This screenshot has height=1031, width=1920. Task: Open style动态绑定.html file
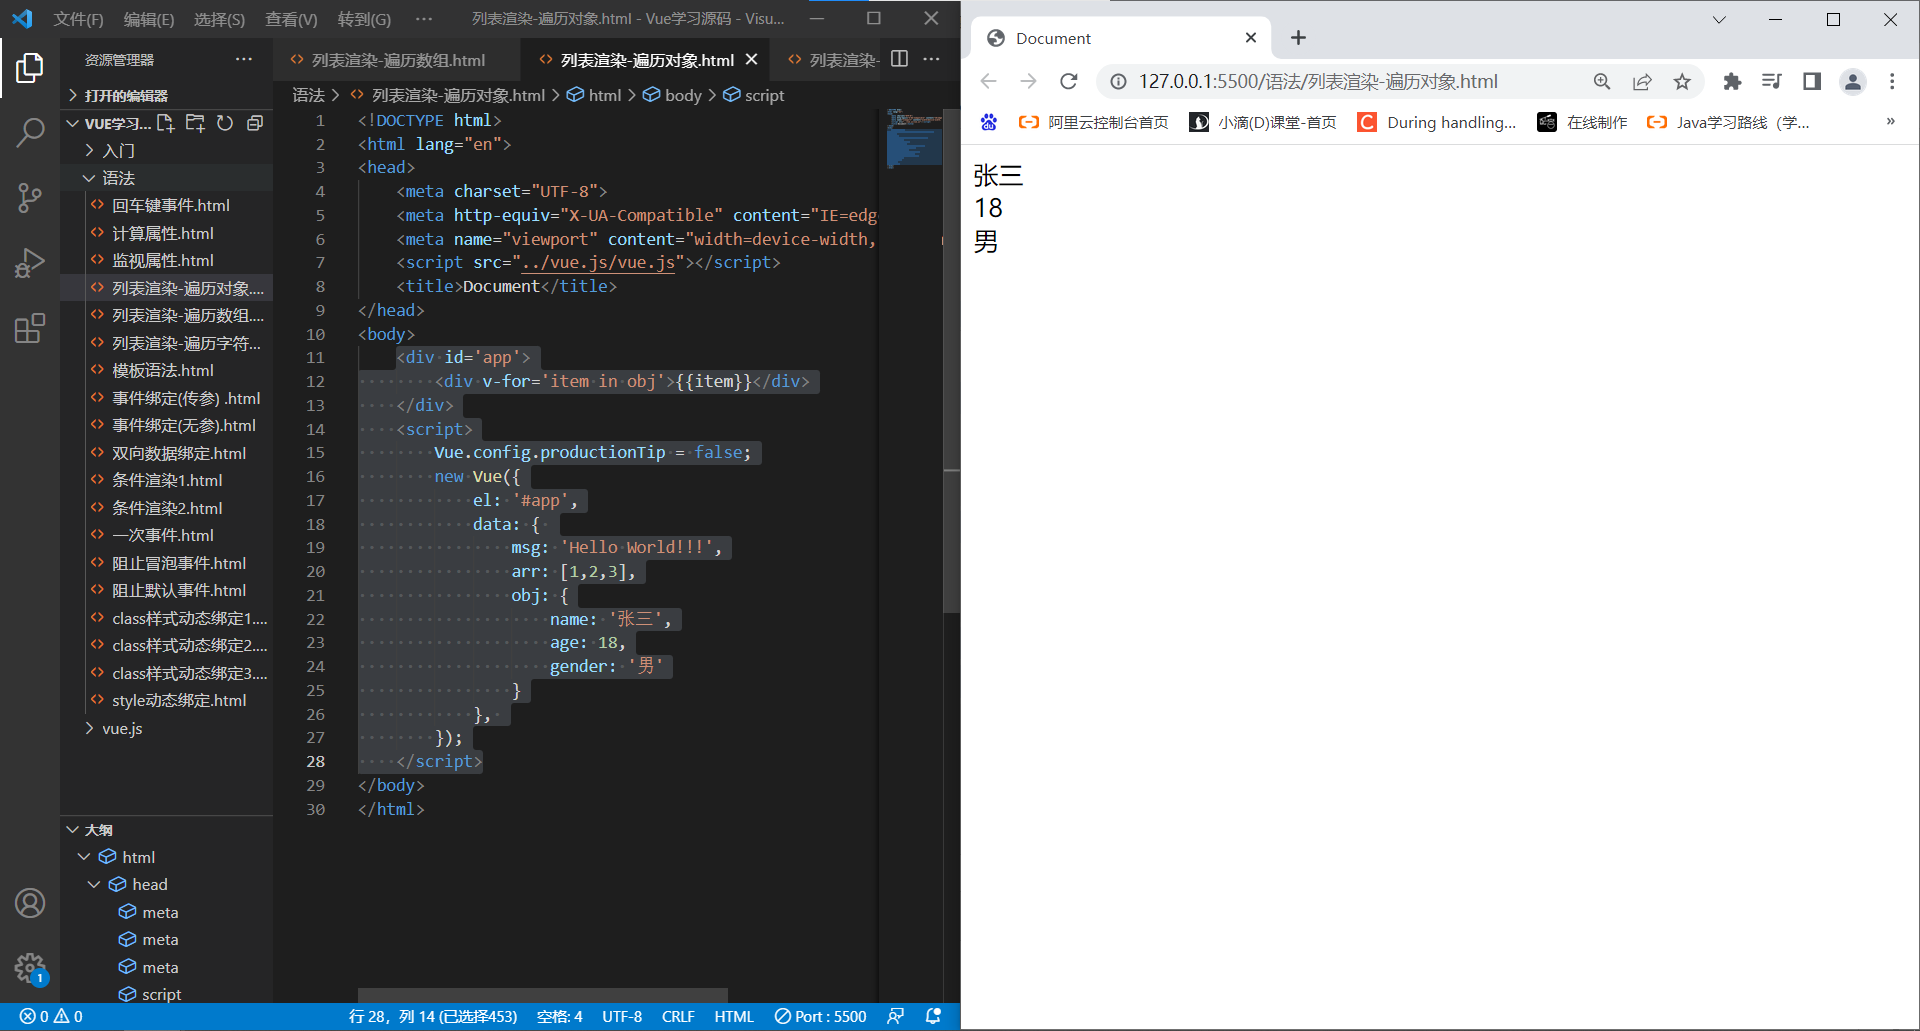point(179,700)
